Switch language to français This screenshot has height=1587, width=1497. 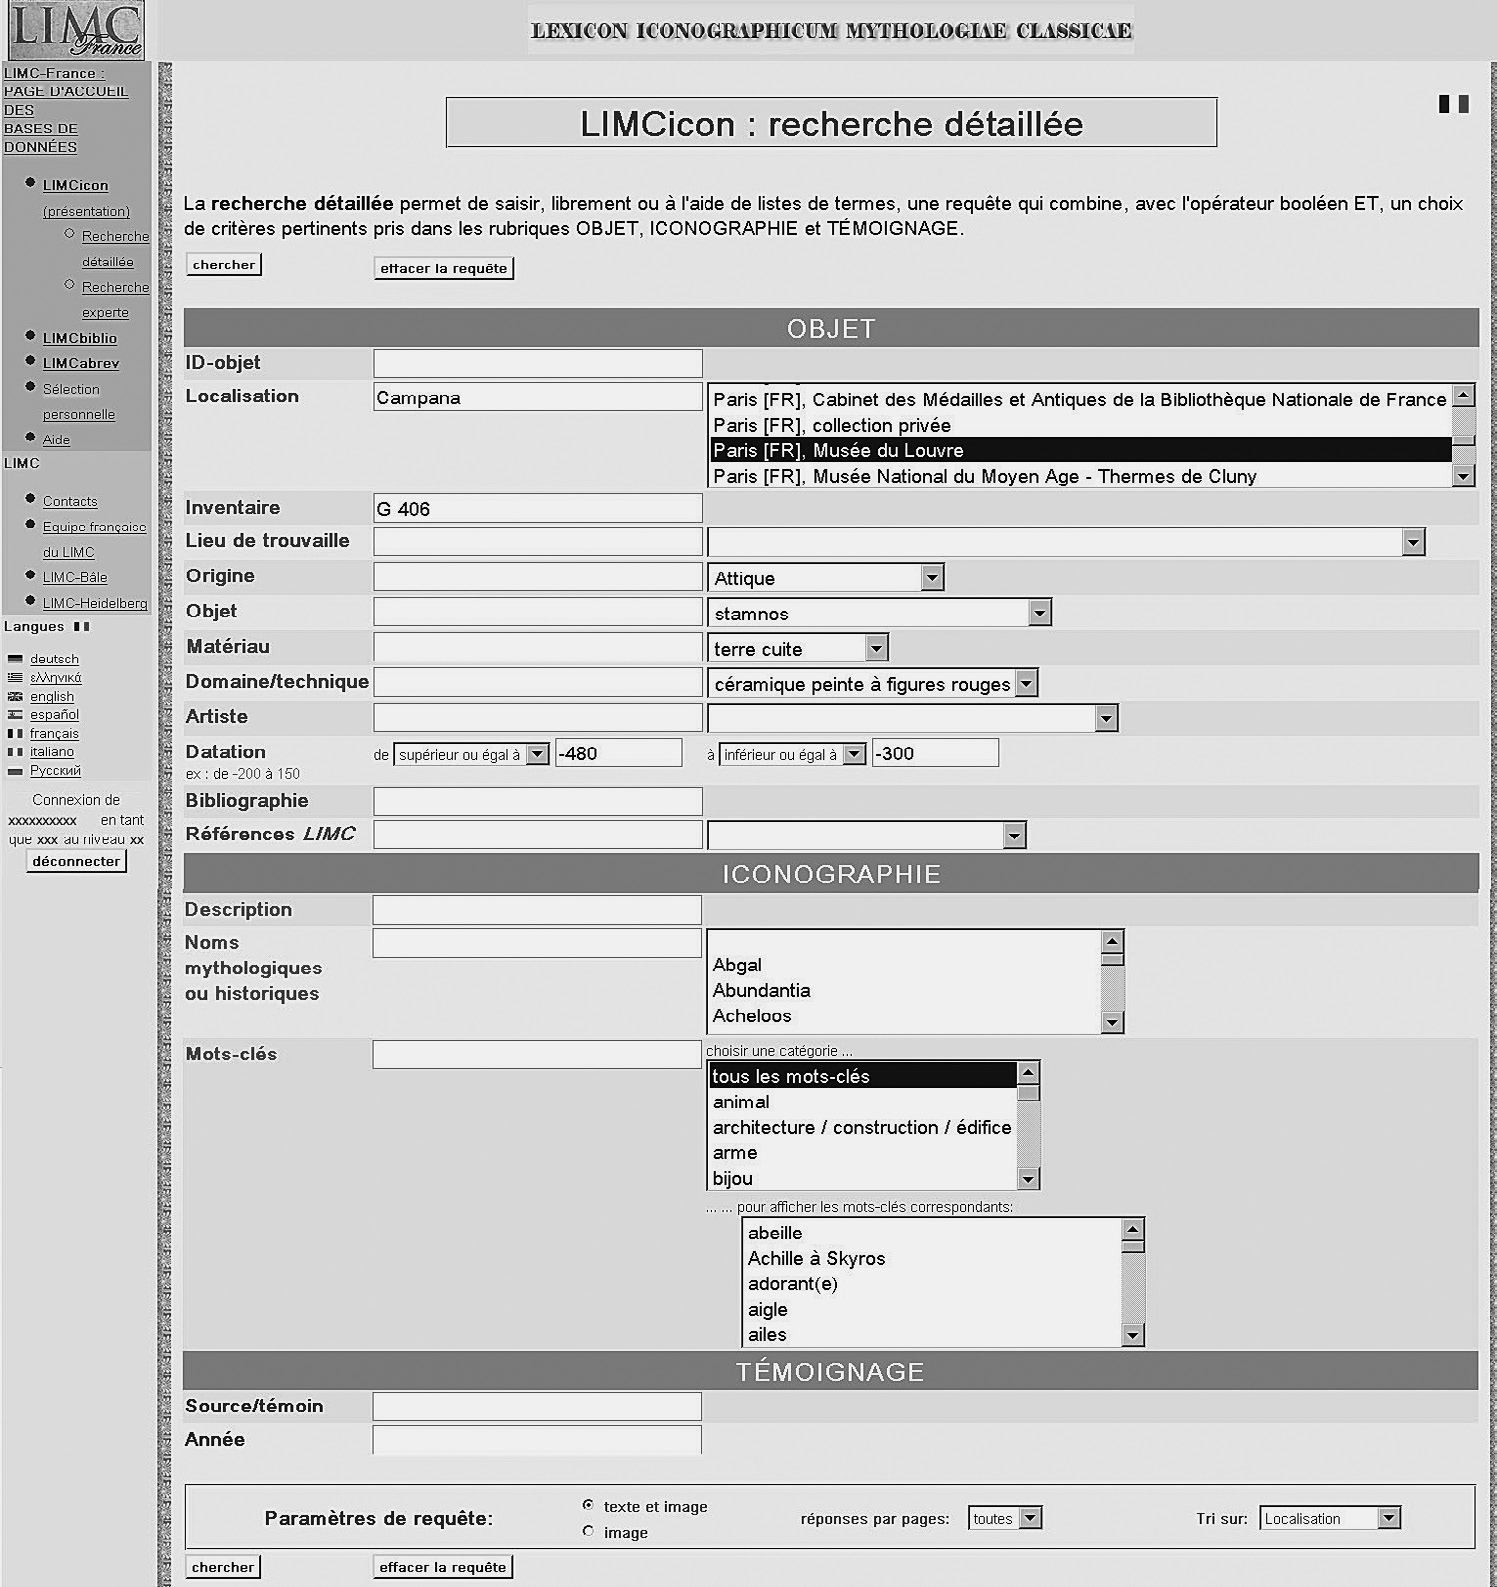(x=54, y=733)
